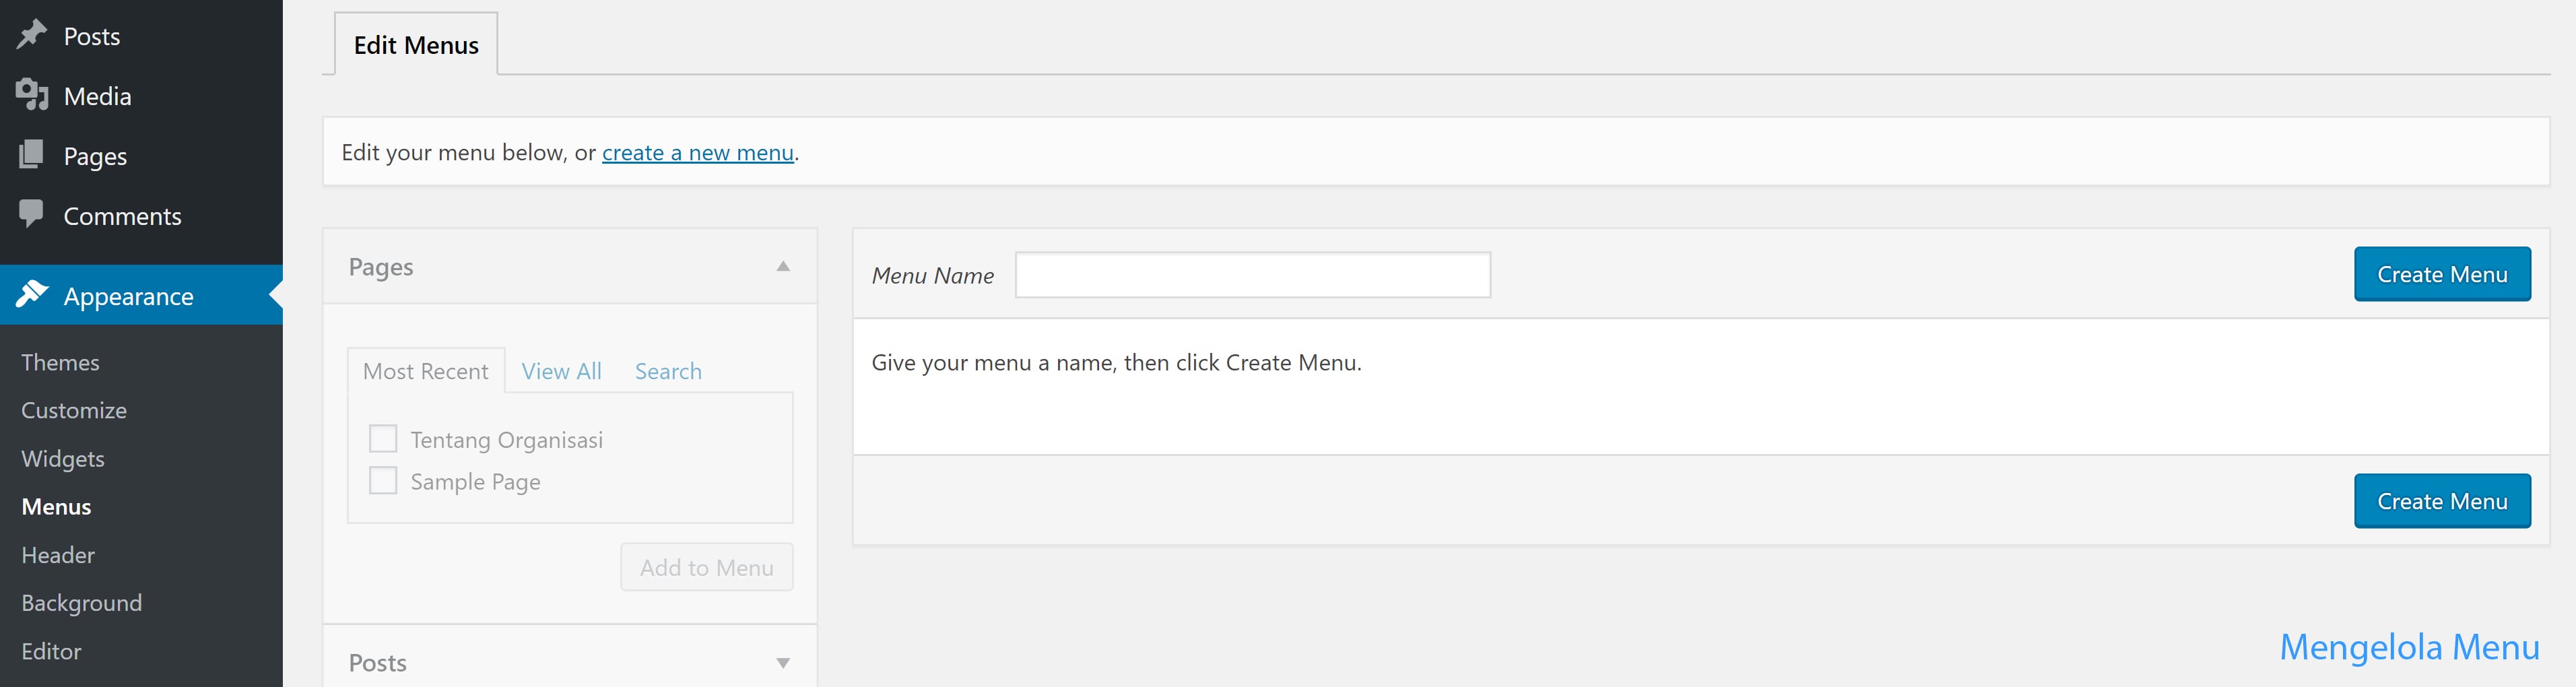Click inside the Menu Name field
The width and height of the screenshot is (2576, 687).
1251,274
